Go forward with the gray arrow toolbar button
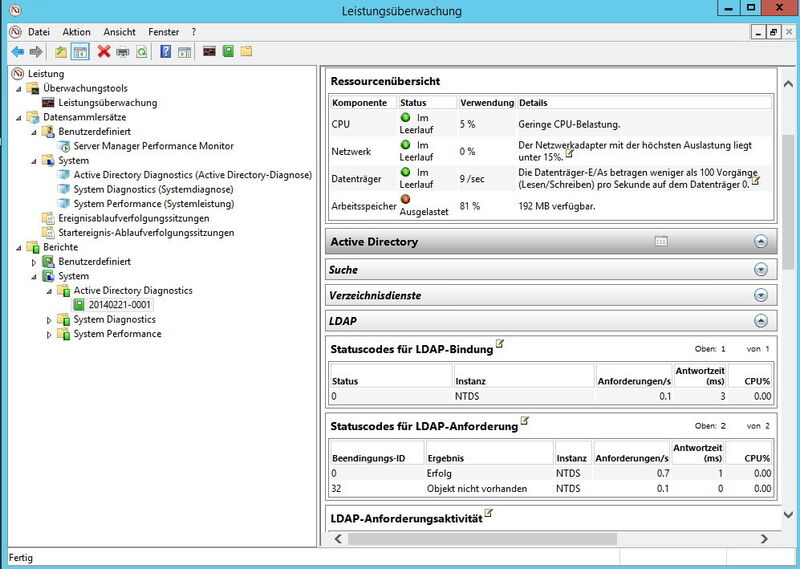The image size is (800, 569). point(36,52)
